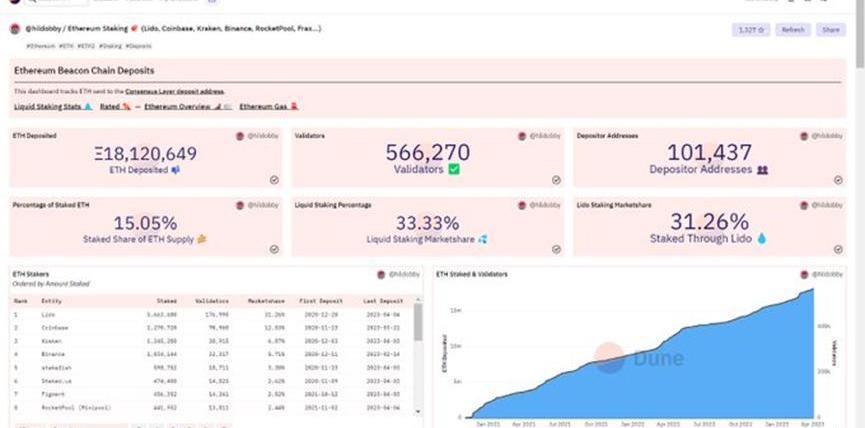This screenshot has width=865, height=428.
Task: Click the 33.33% liquid staking value
Action: point(428,223)
